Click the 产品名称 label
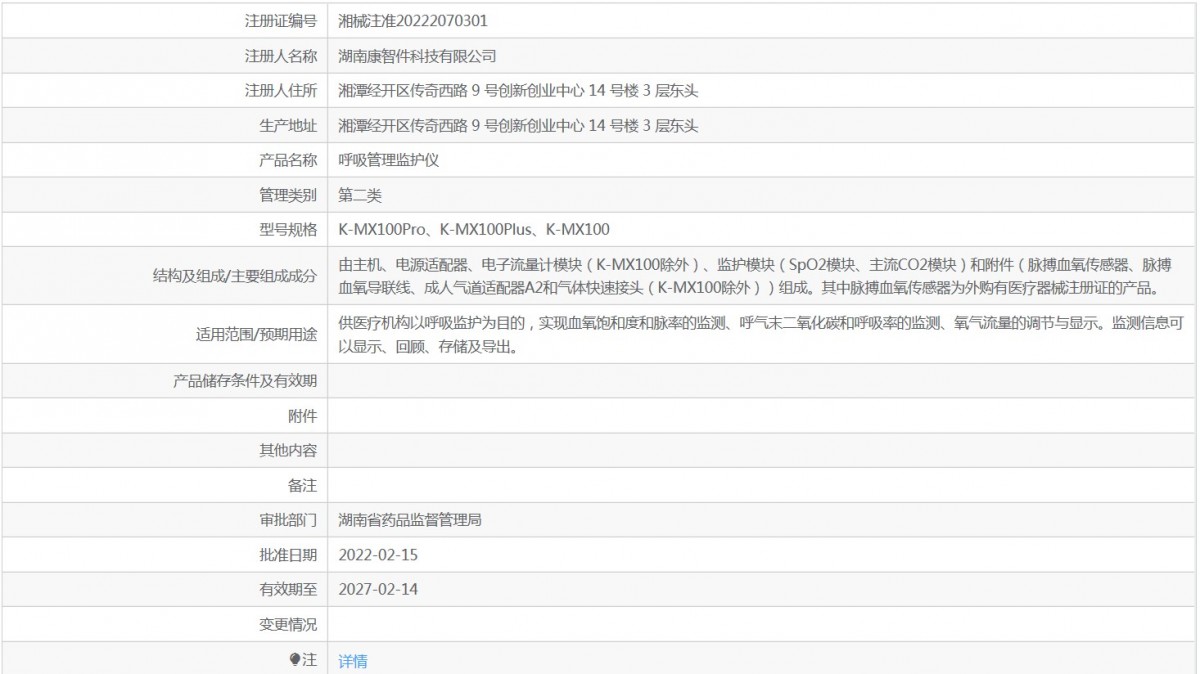Image resolution: width=1200 pixels, height=674 pixels. 288,160
